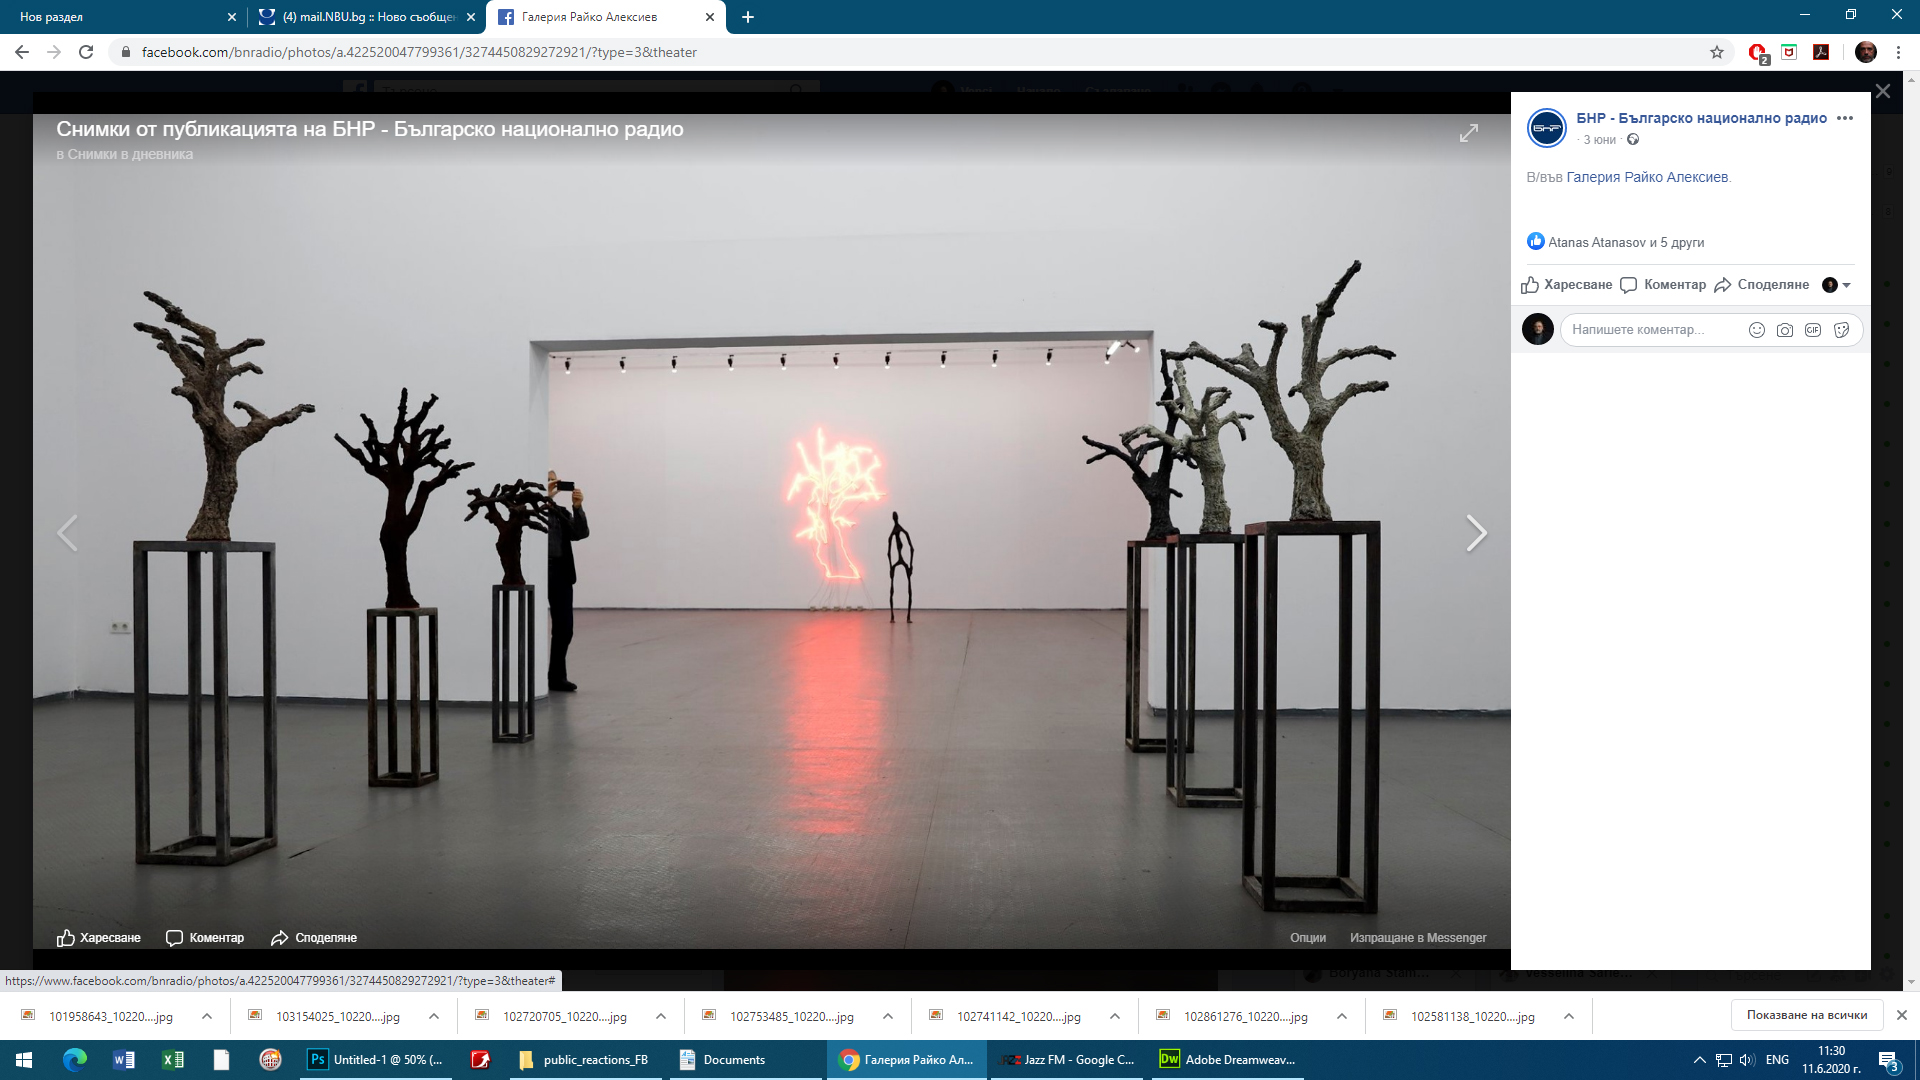Viewport: 1920px width, 1080px height.
Task: Close the downloads bar
Action: click(x=1902, y=1015)
